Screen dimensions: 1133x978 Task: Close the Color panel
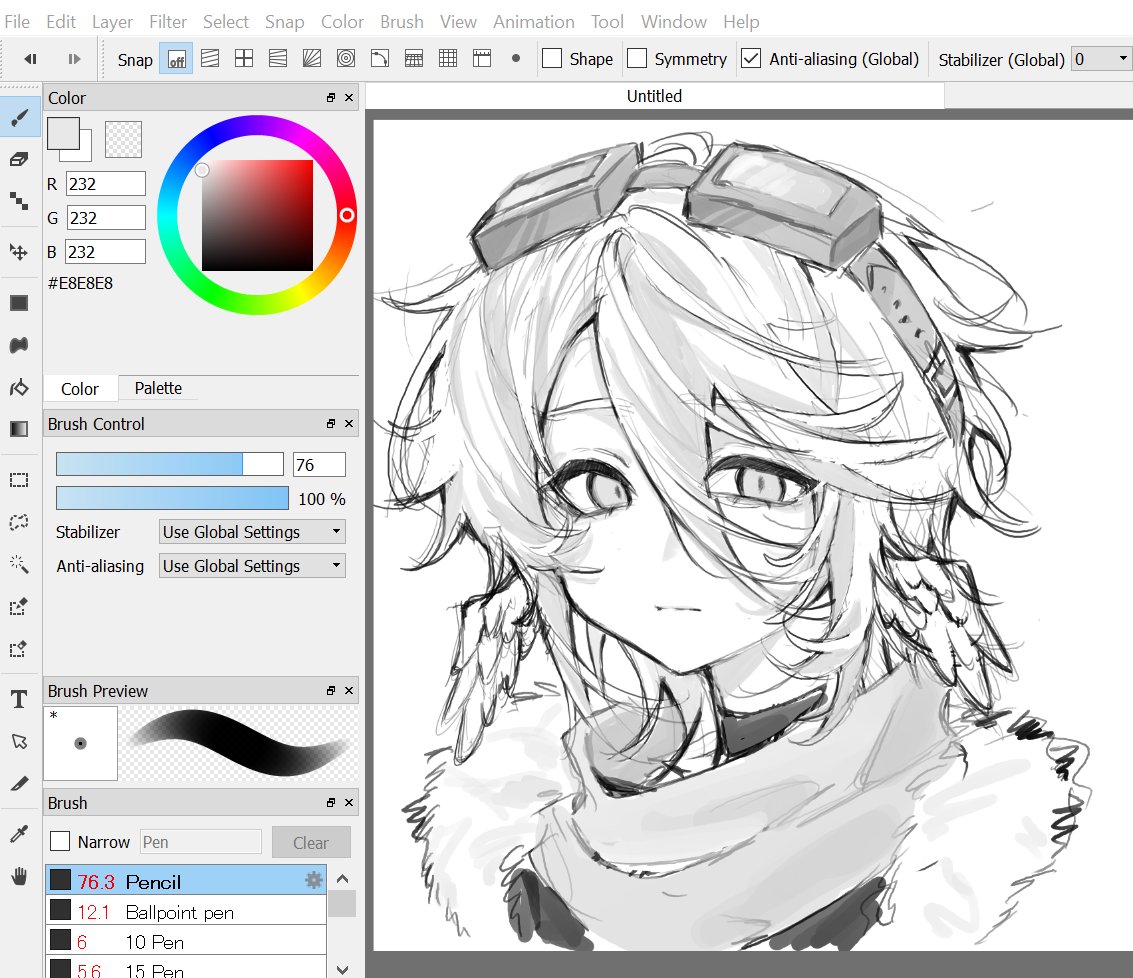coord(349,98)
